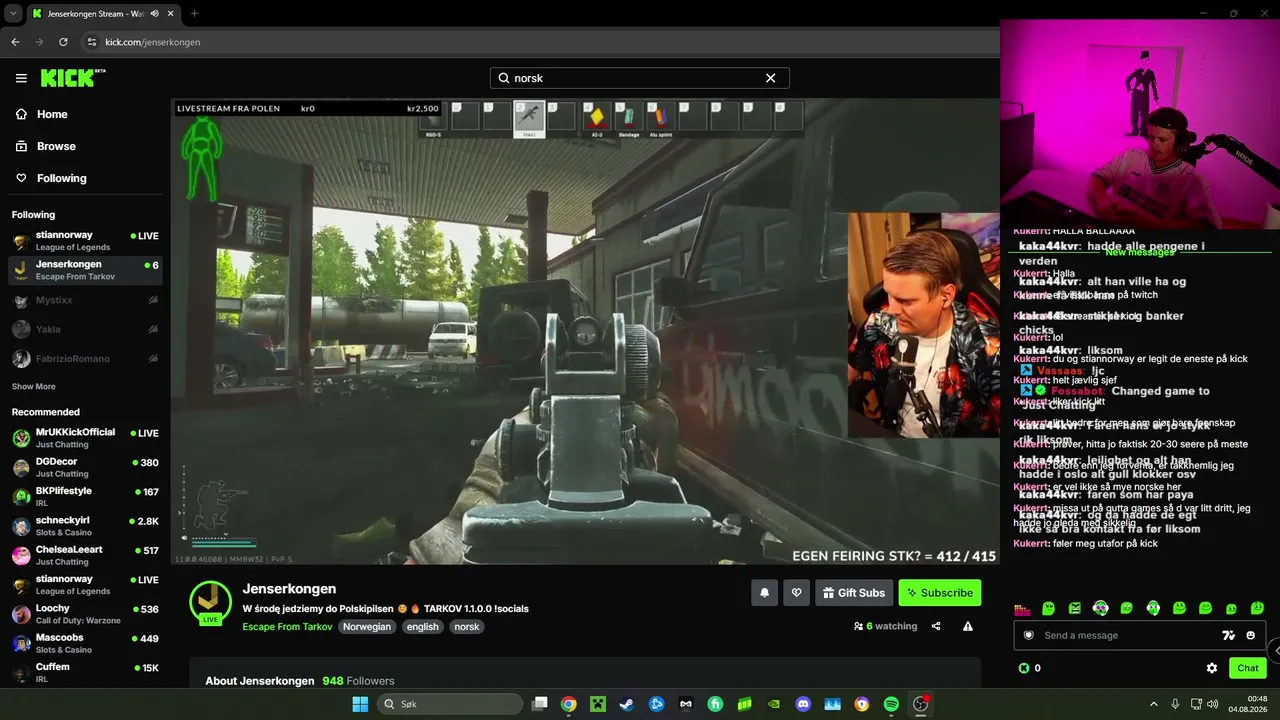Screen dimensions: 1280x720
Task: Reload the Kick page
Action: (x=63, y=42)
